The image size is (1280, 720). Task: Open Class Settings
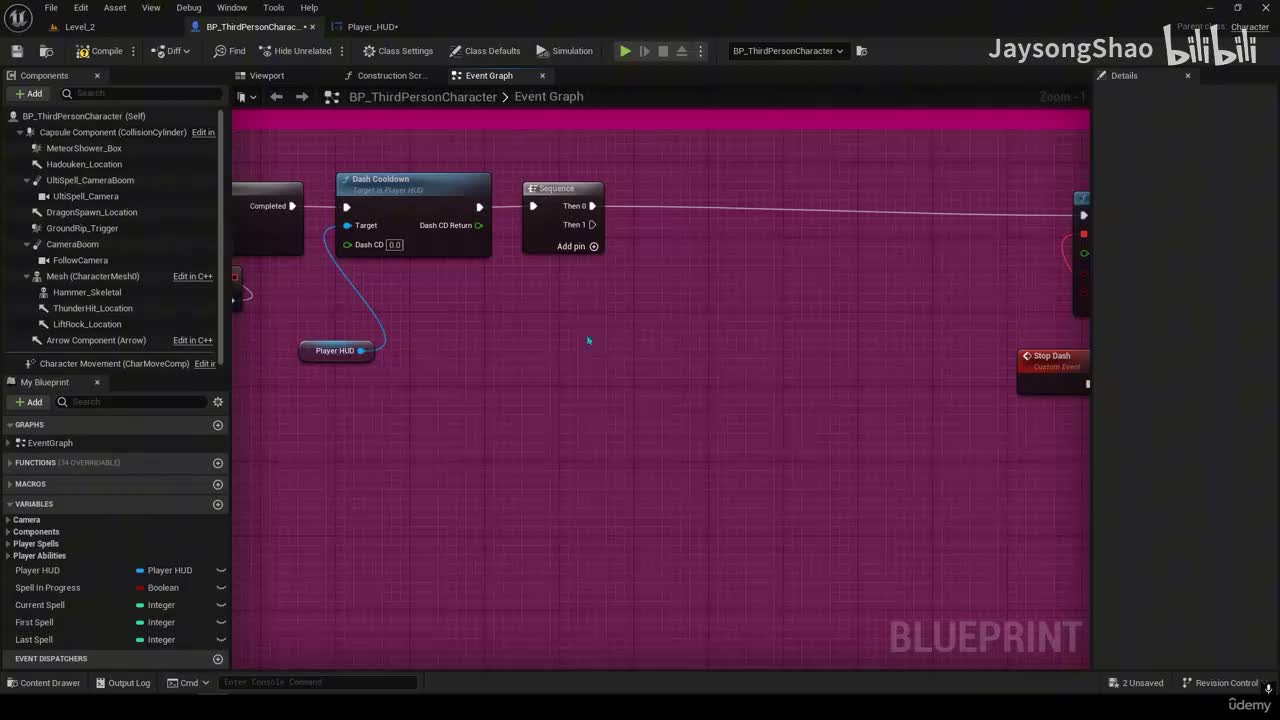tap(398, 51)
